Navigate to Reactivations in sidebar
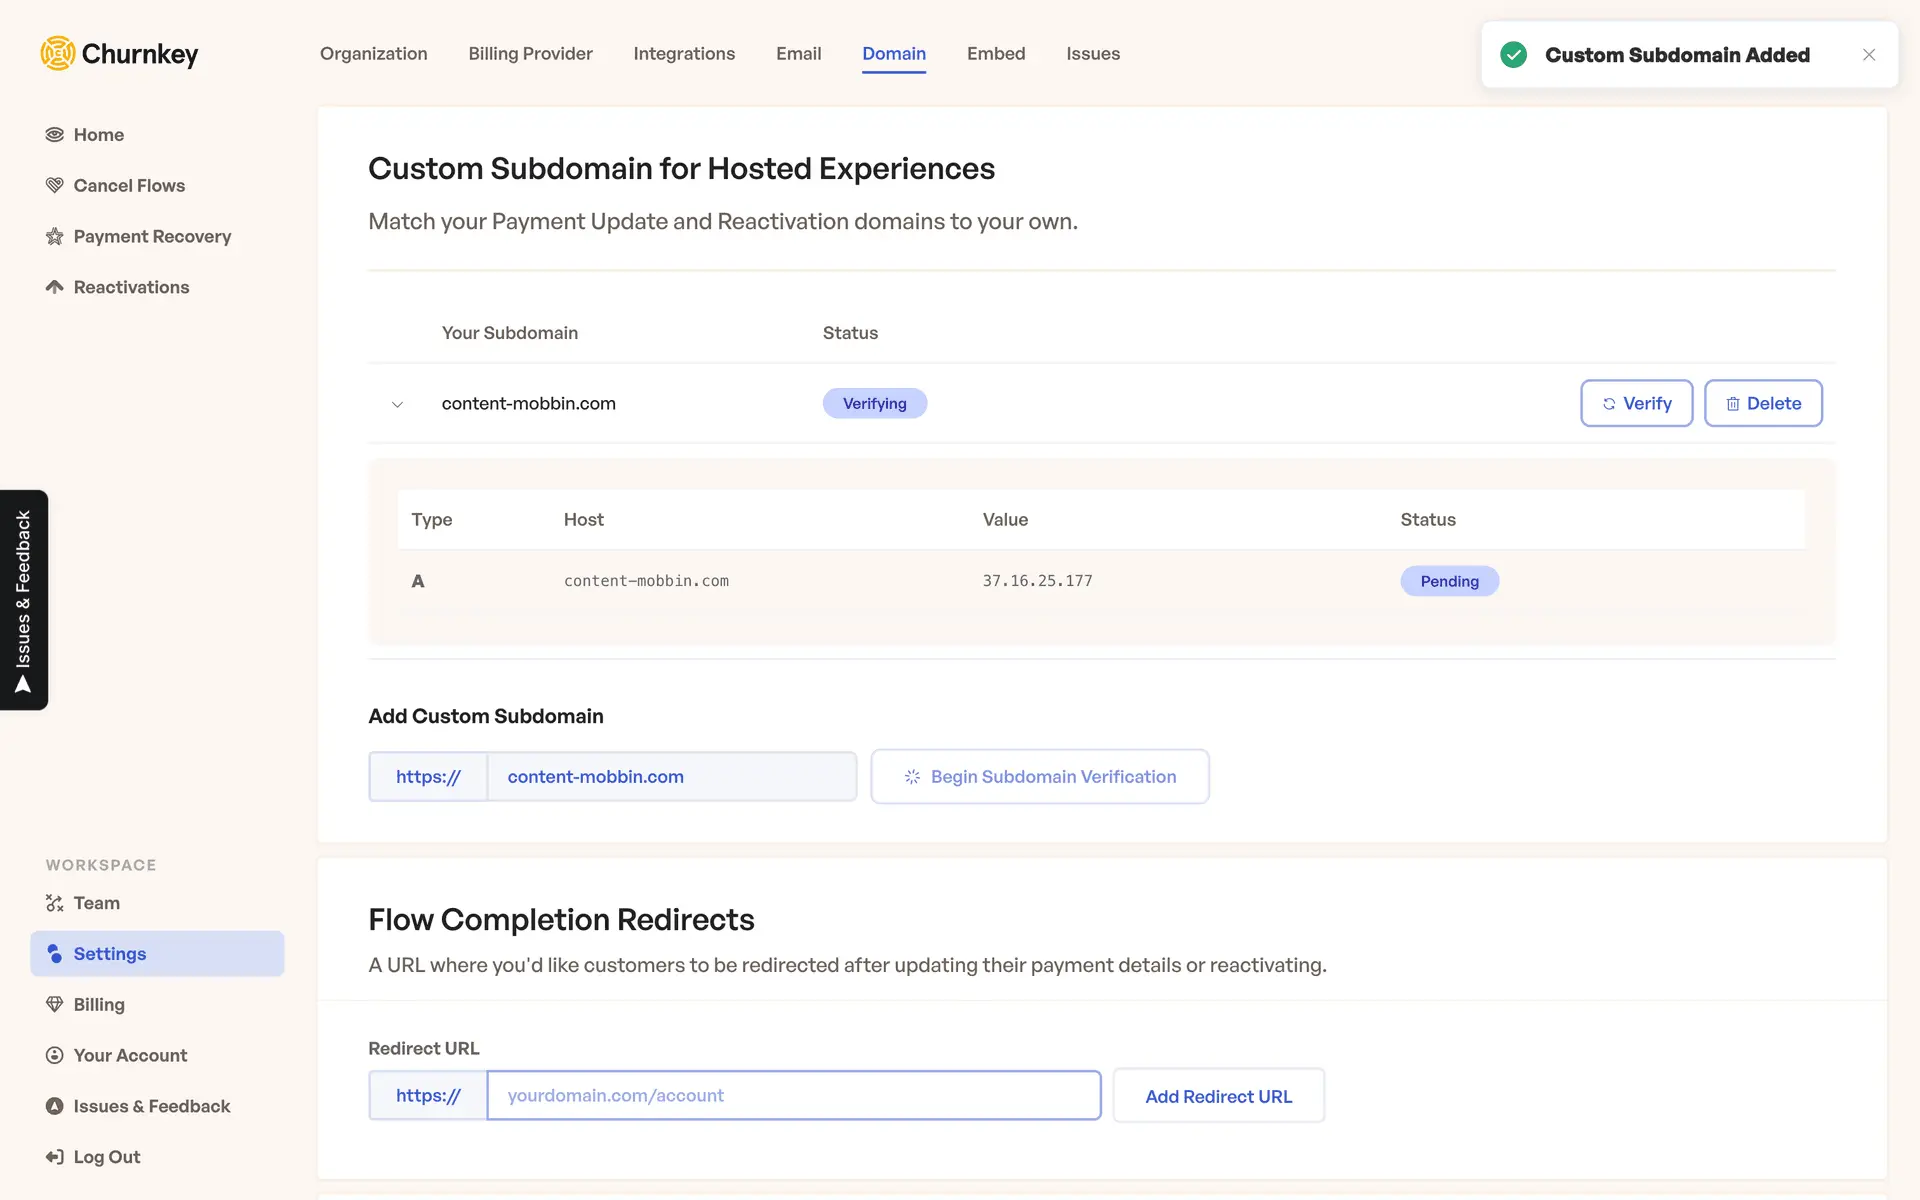 [x=130, y=288]
